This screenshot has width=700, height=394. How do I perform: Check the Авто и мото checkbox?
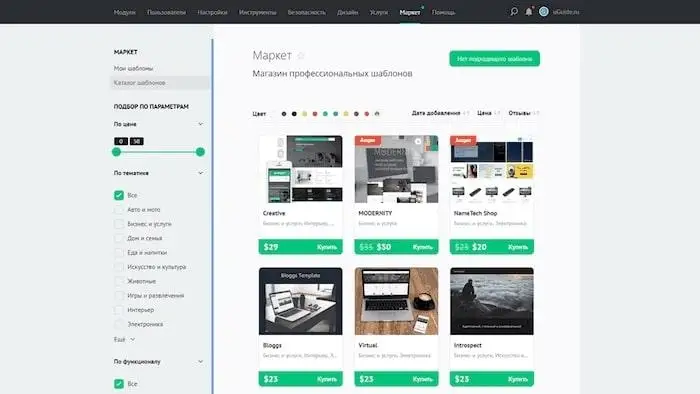119,210
